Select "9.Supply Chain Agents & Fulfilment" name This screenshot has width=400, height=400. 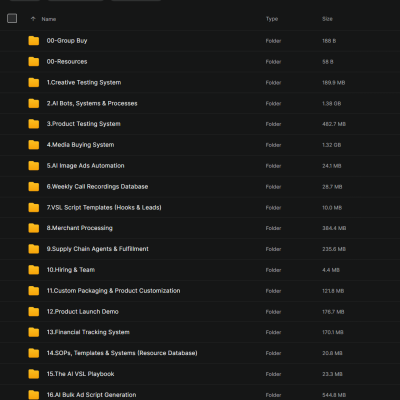pyautogui.click(x=97, y=249)
